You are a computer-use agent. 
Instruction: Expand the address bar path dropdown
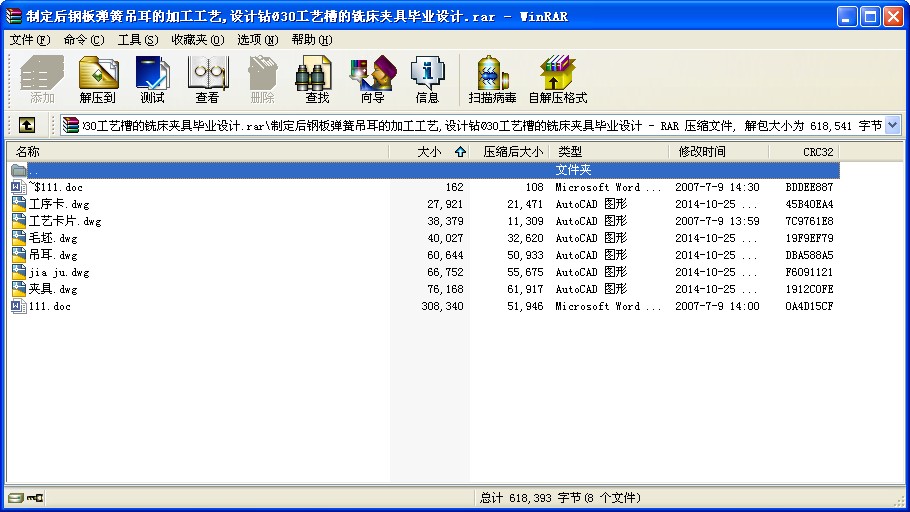[x=893, y=125]
